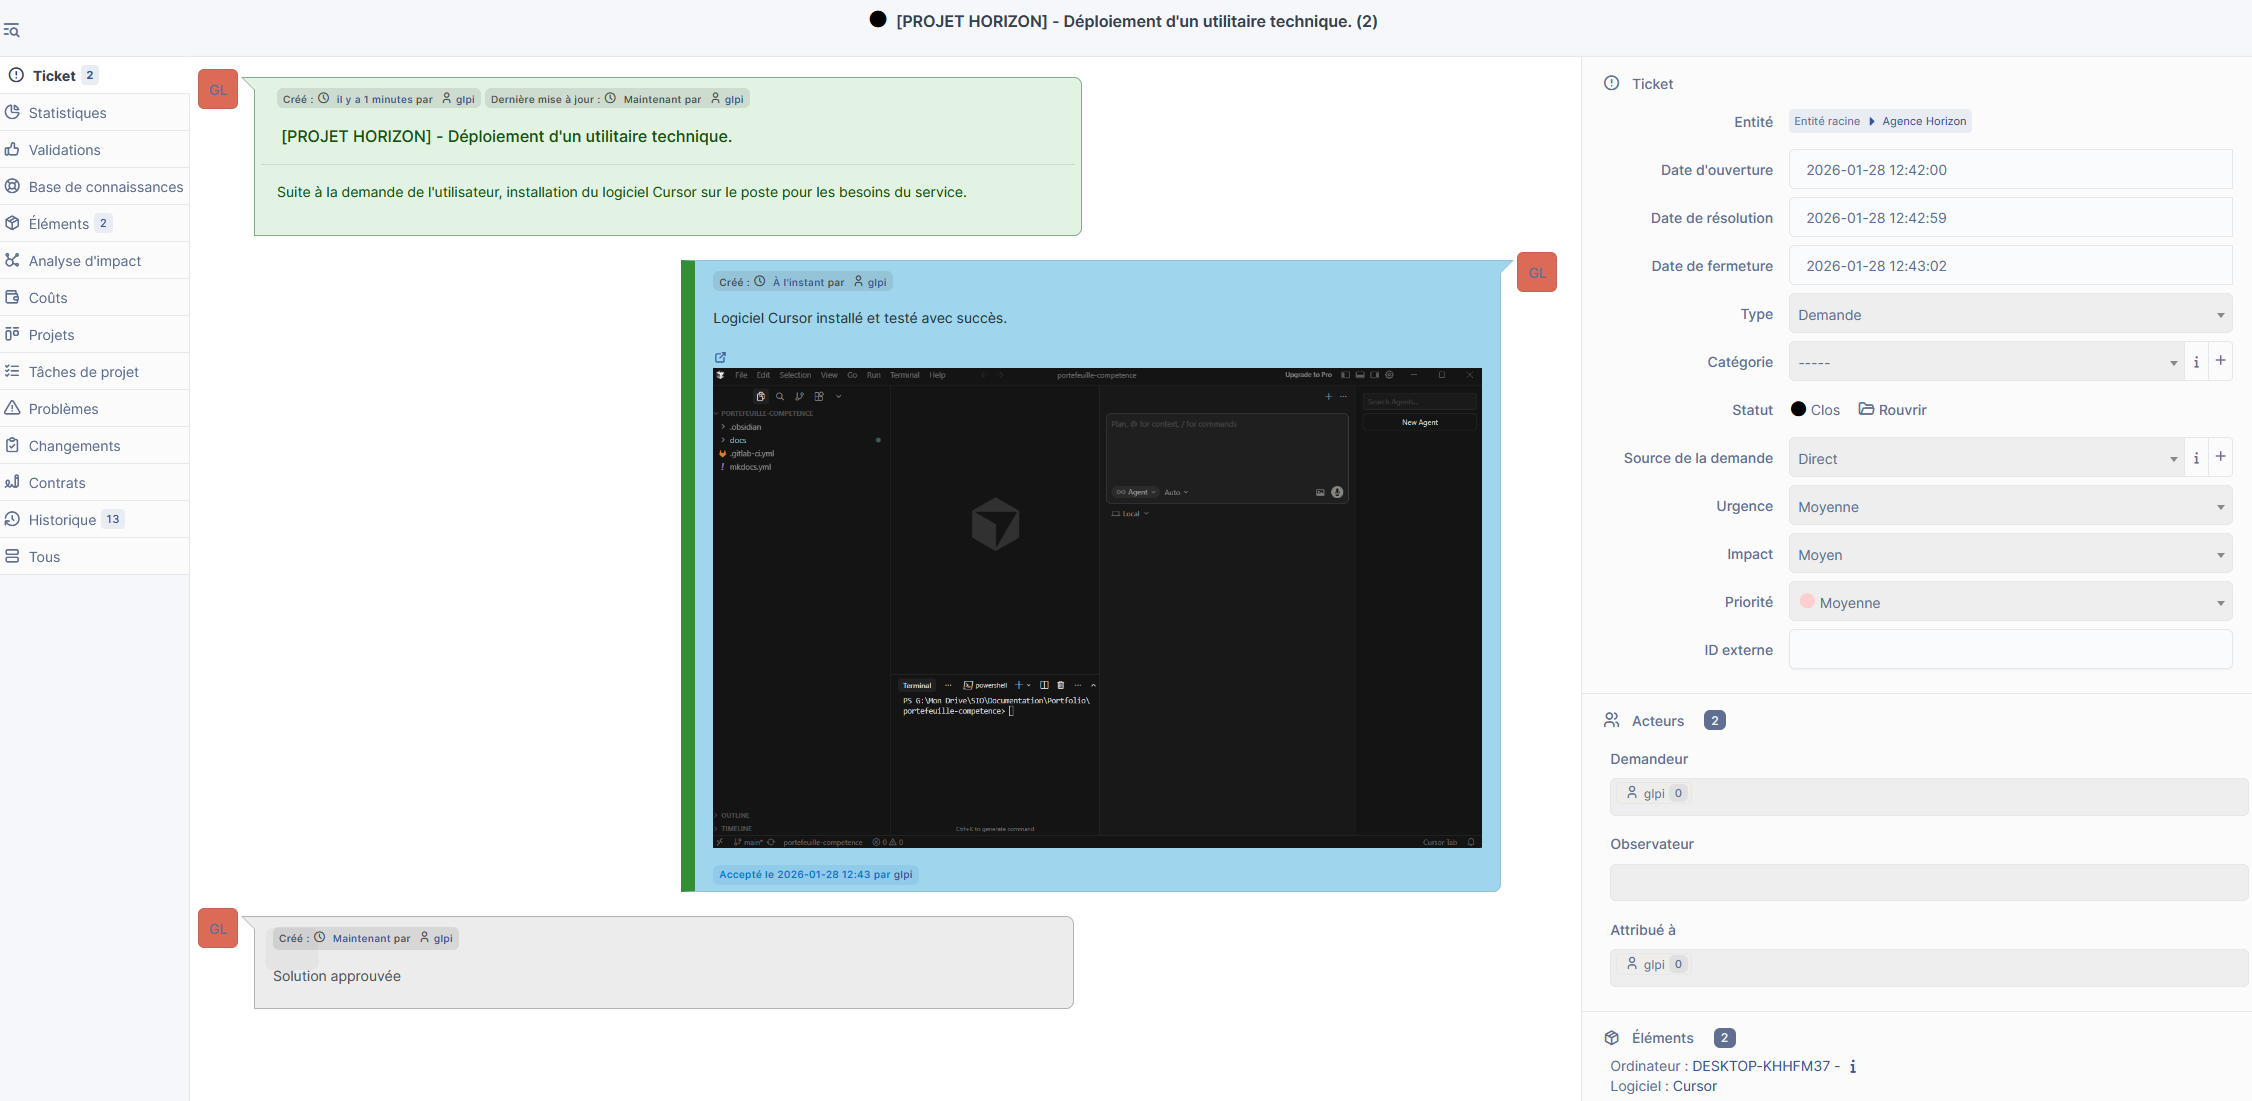The width and height of the screenshot is (2252, 1101).
Task: Click the search menu icon at top-left
Action: (x=11, y=31)
